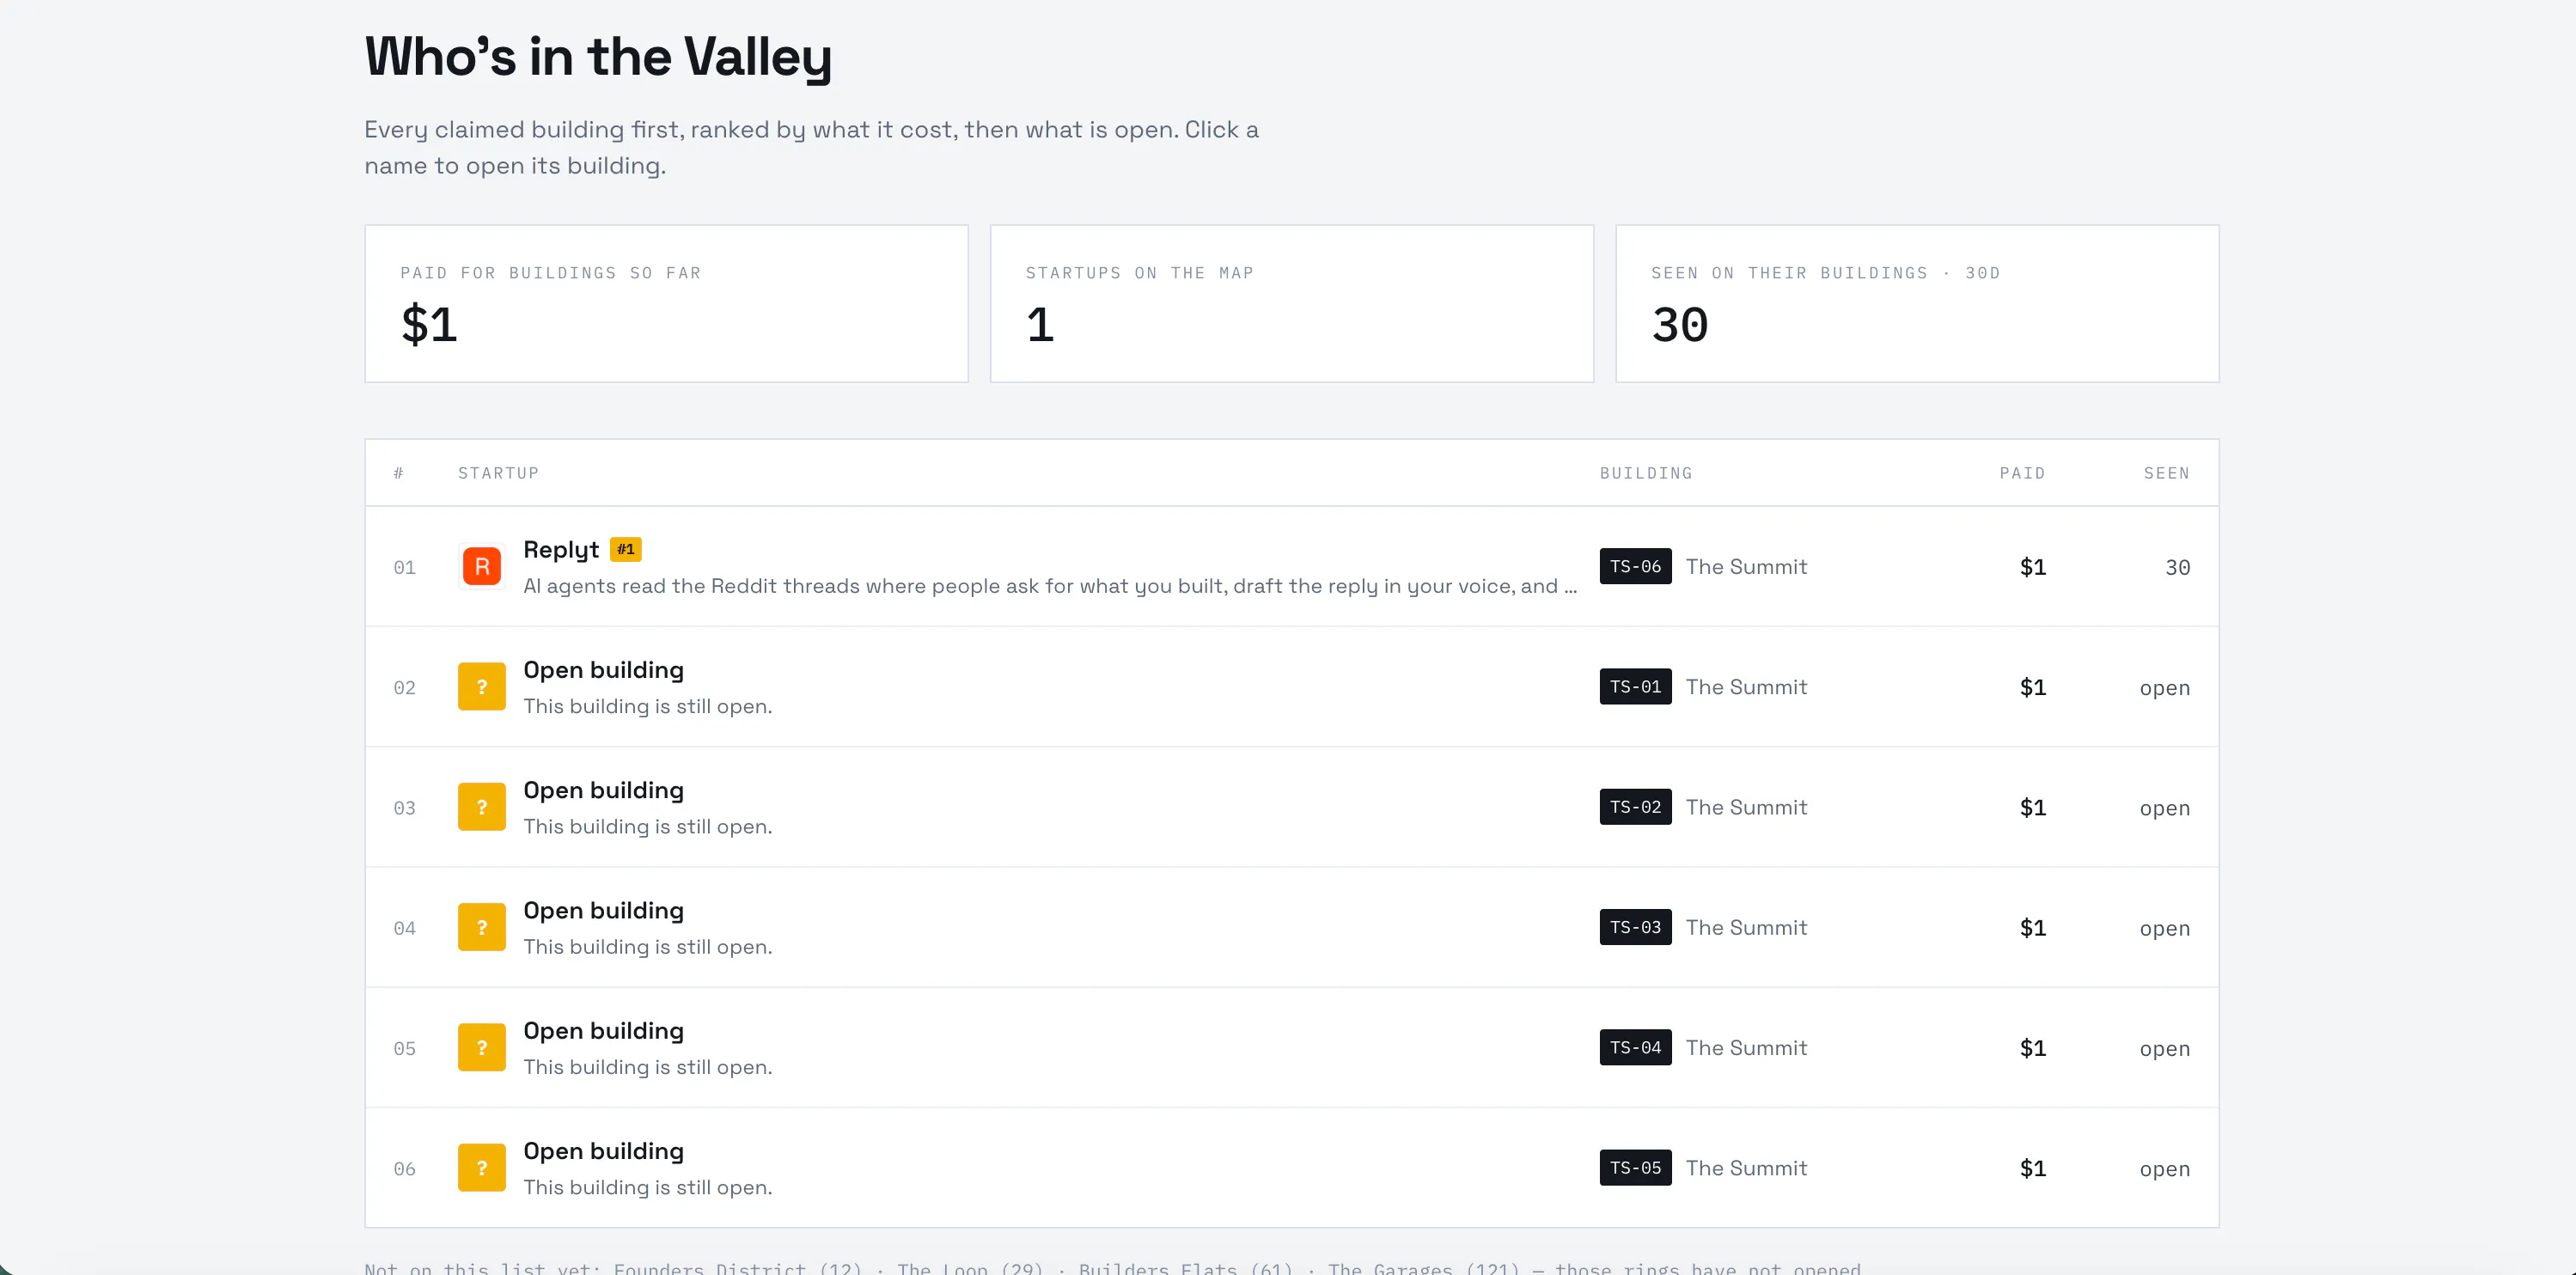2576x1275 pixels.
Task: Click the row number 02
Action: 404,687
